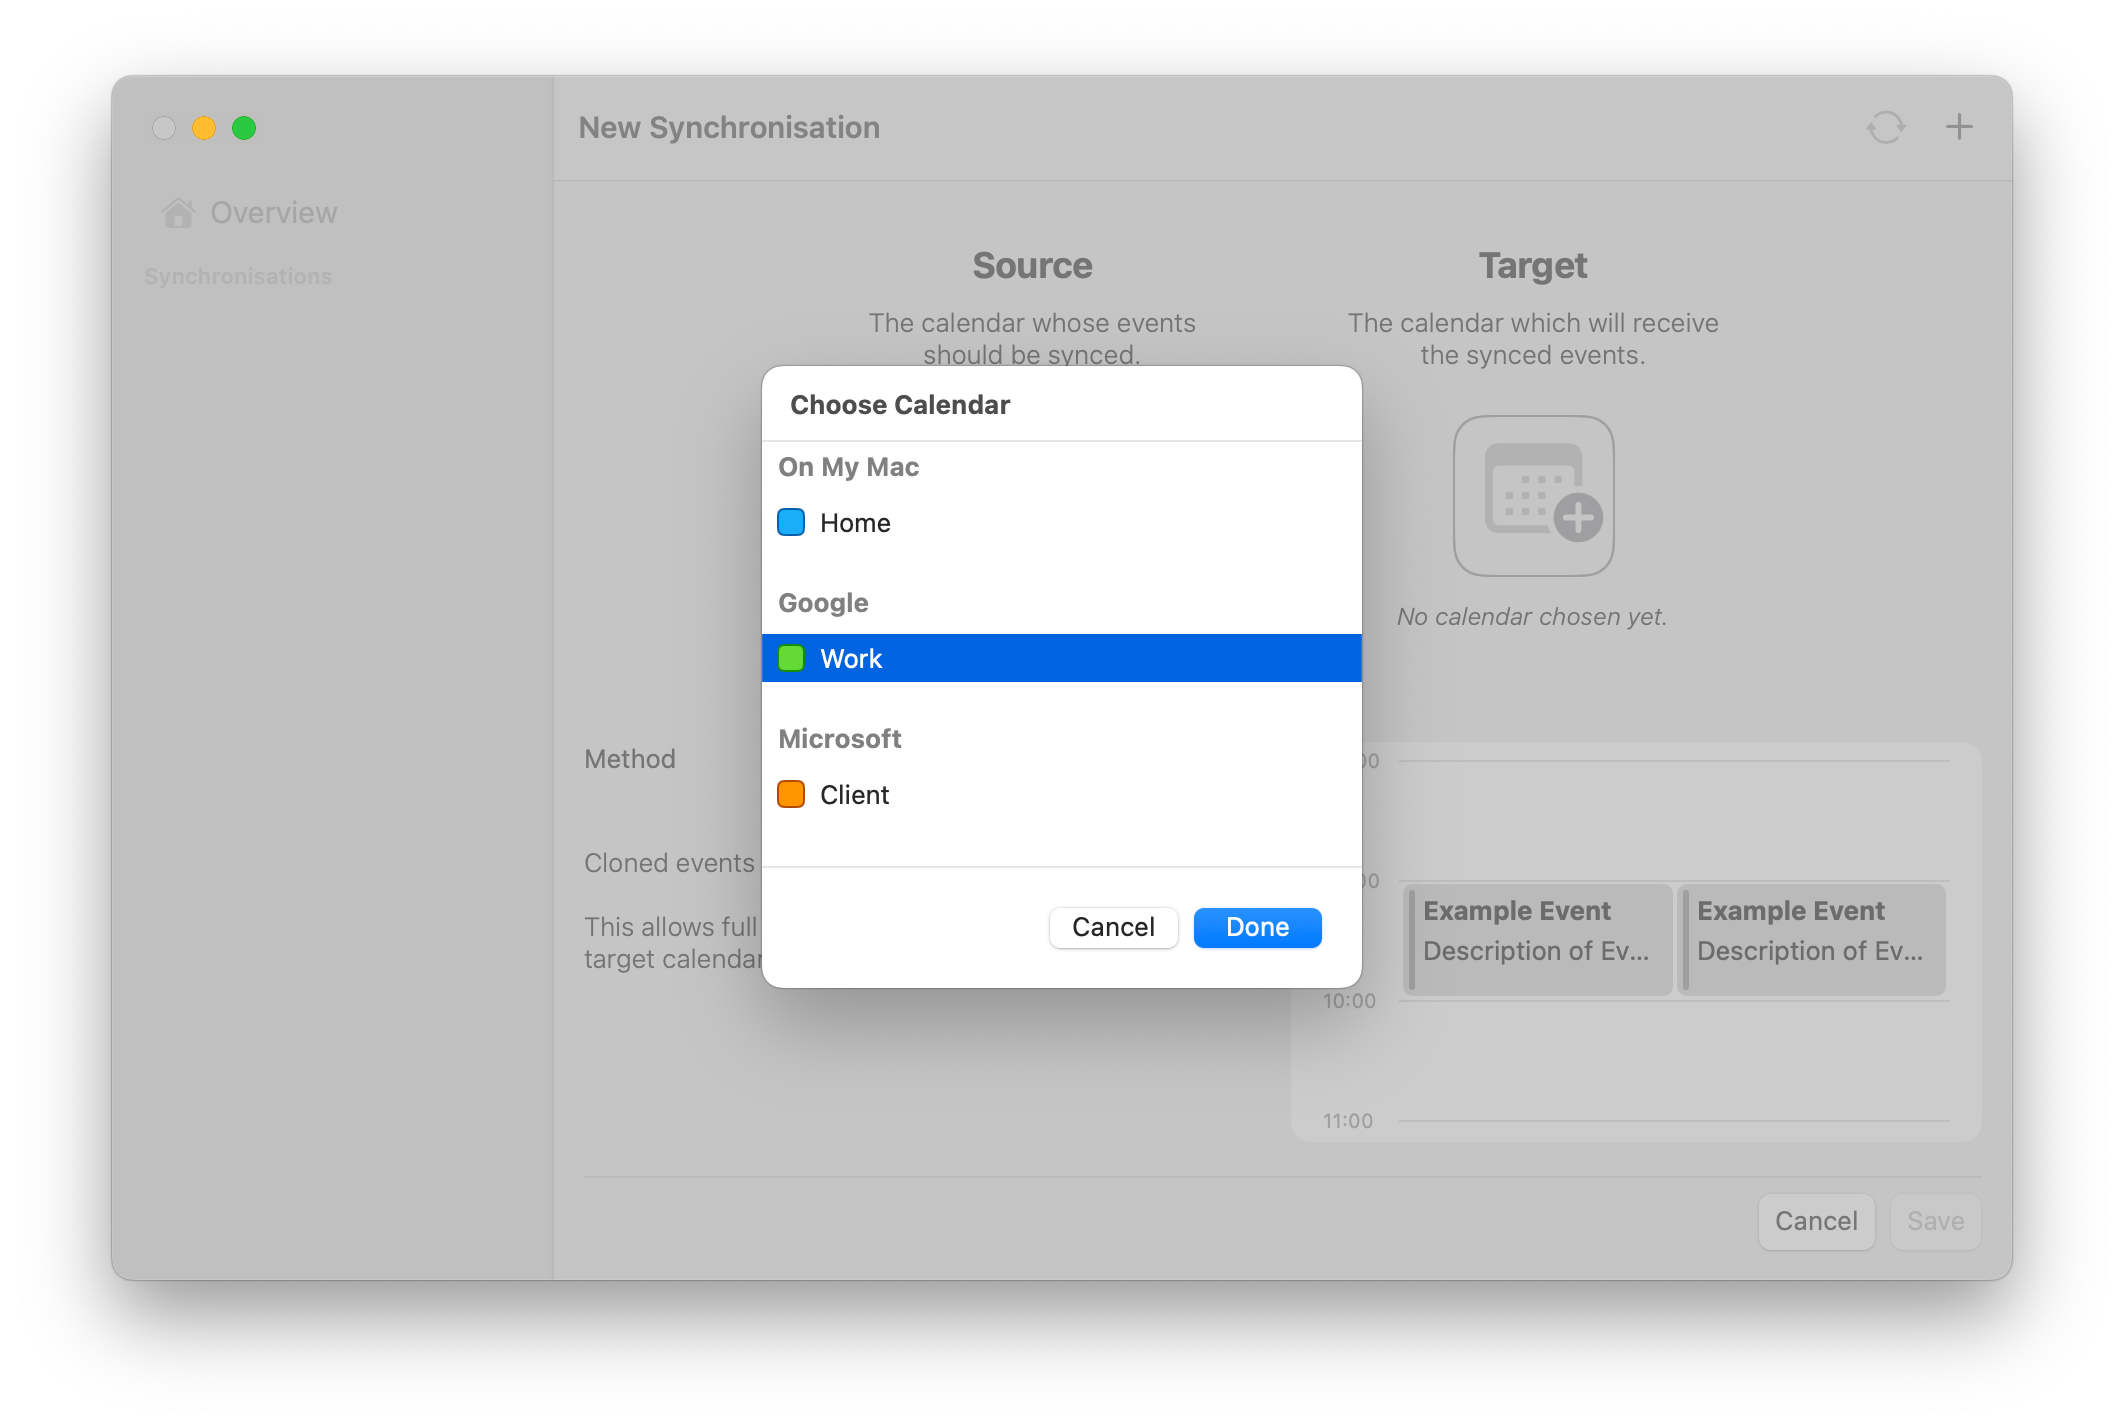The image size is (2124, 1428).
Task: Click the Microsoft group header
Action: pyautogui.click(x=840, y=739)
